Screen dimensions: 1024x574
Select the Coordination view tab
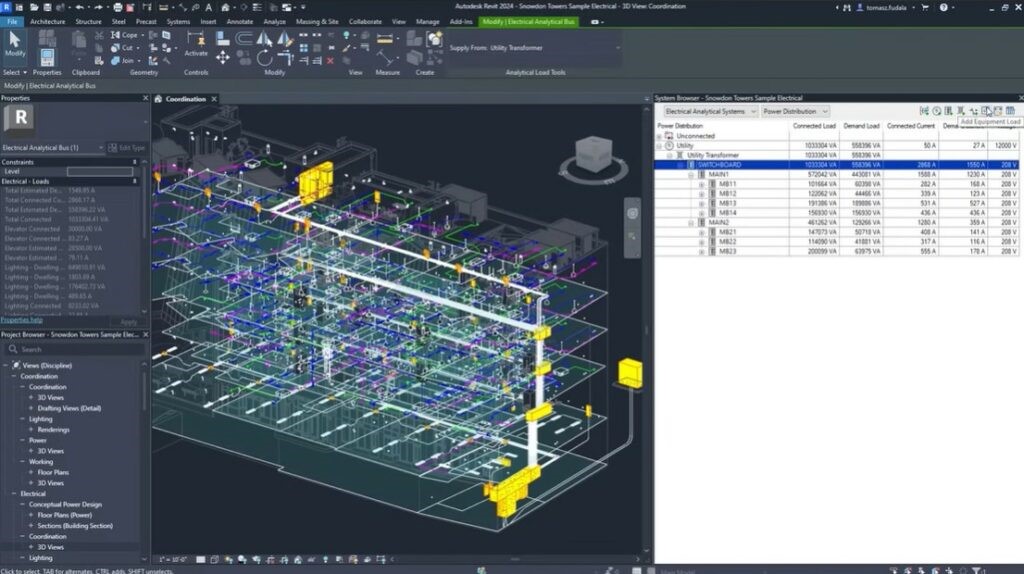coord(185,99)
